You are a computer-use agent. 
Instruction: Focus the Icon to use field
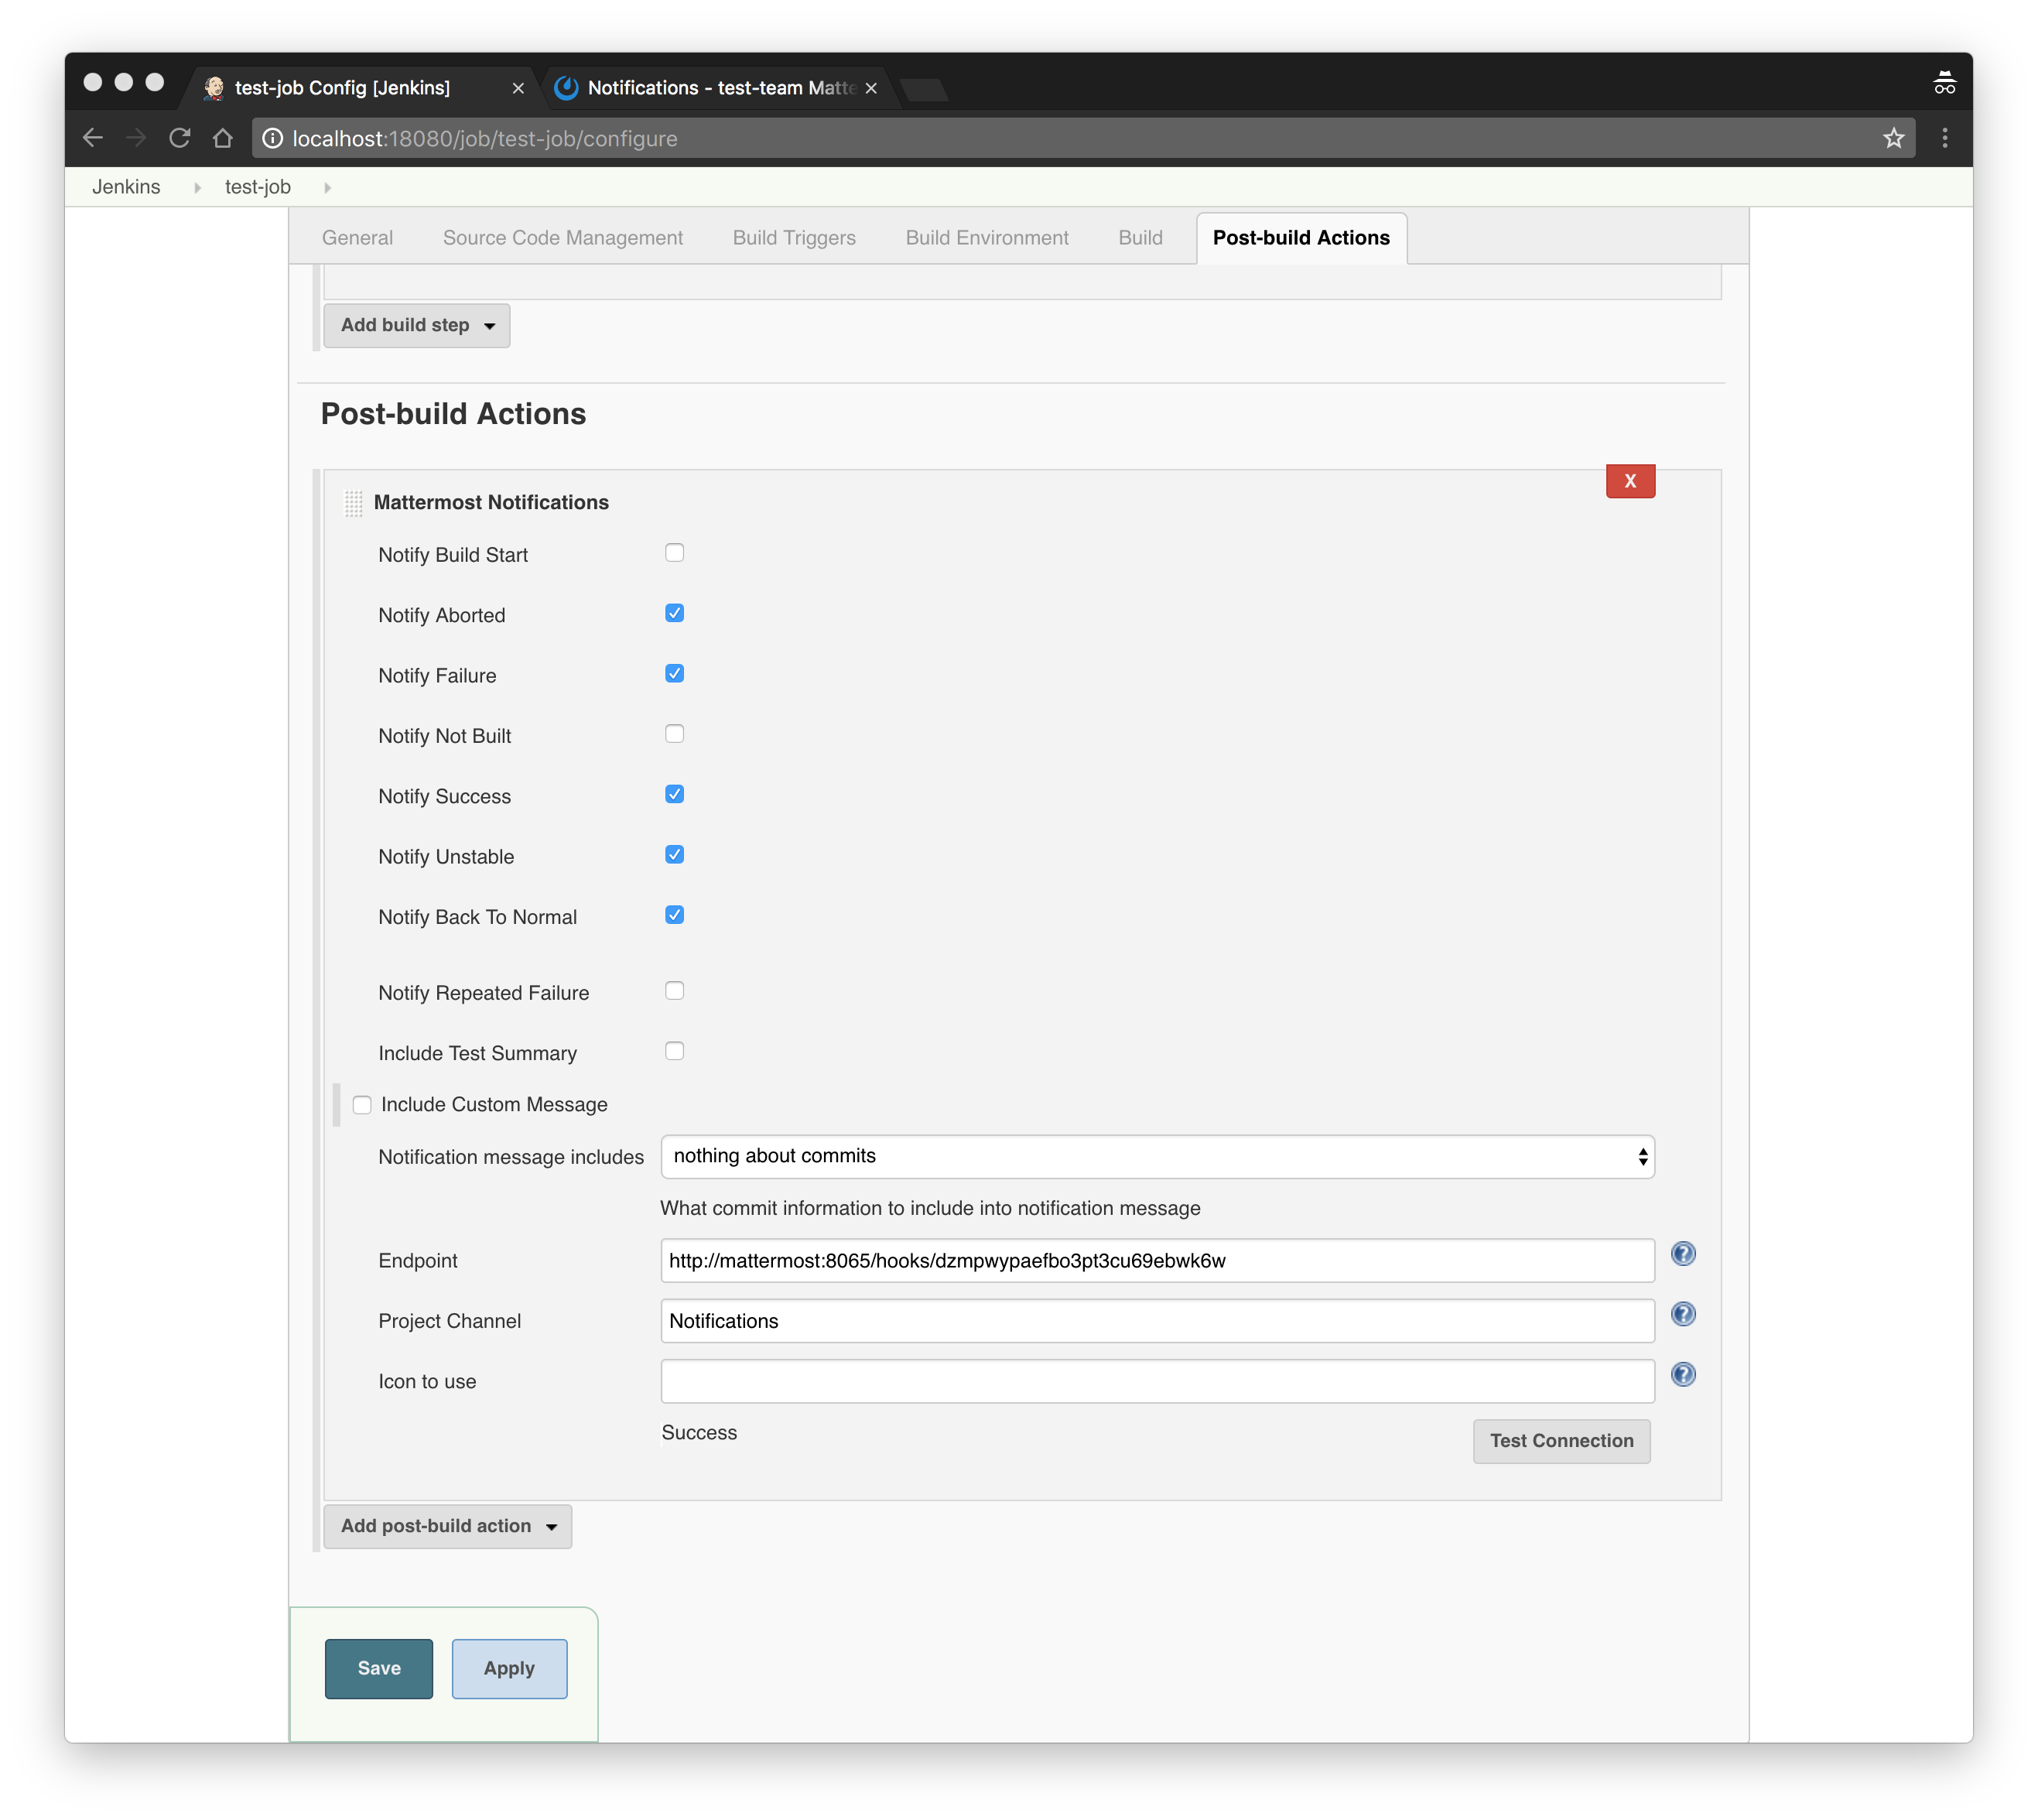click(1157, 1381)
